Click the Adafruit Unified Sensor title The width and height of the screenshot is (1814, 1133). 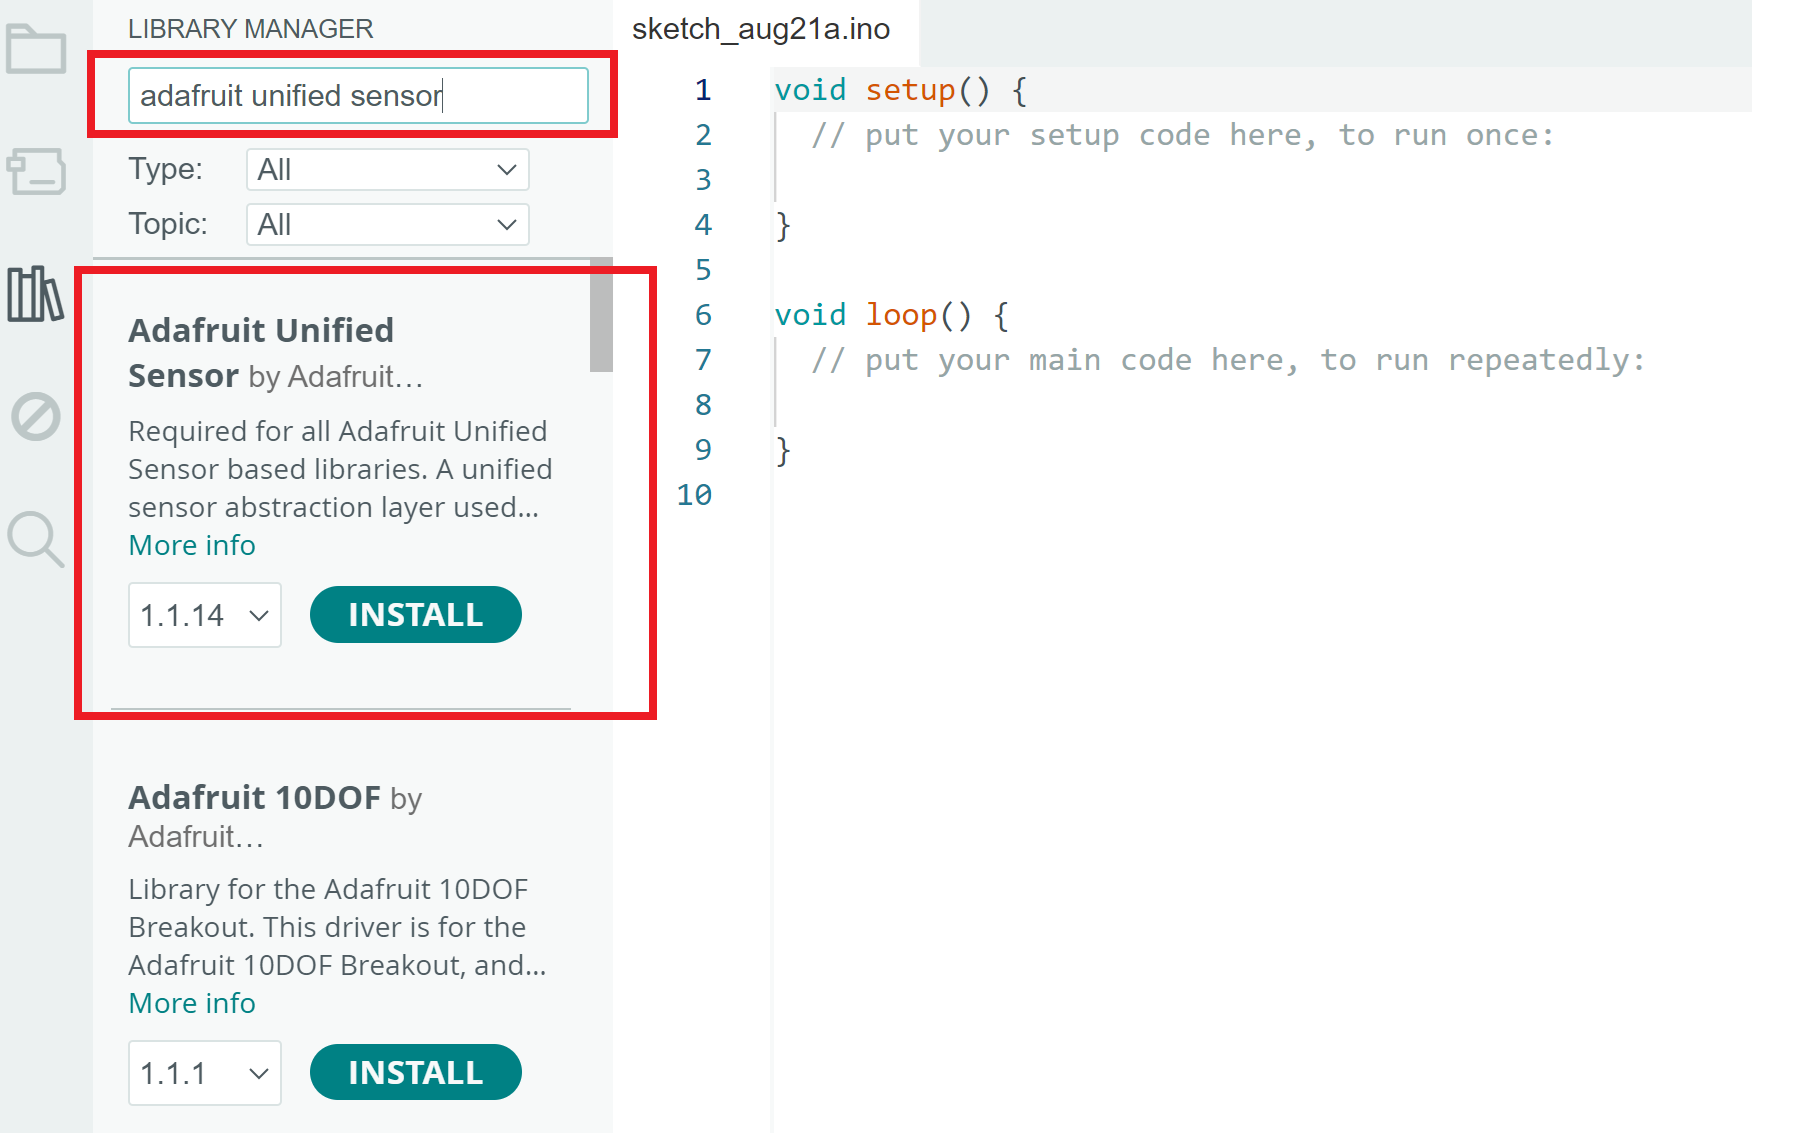(x=261, y=353)
